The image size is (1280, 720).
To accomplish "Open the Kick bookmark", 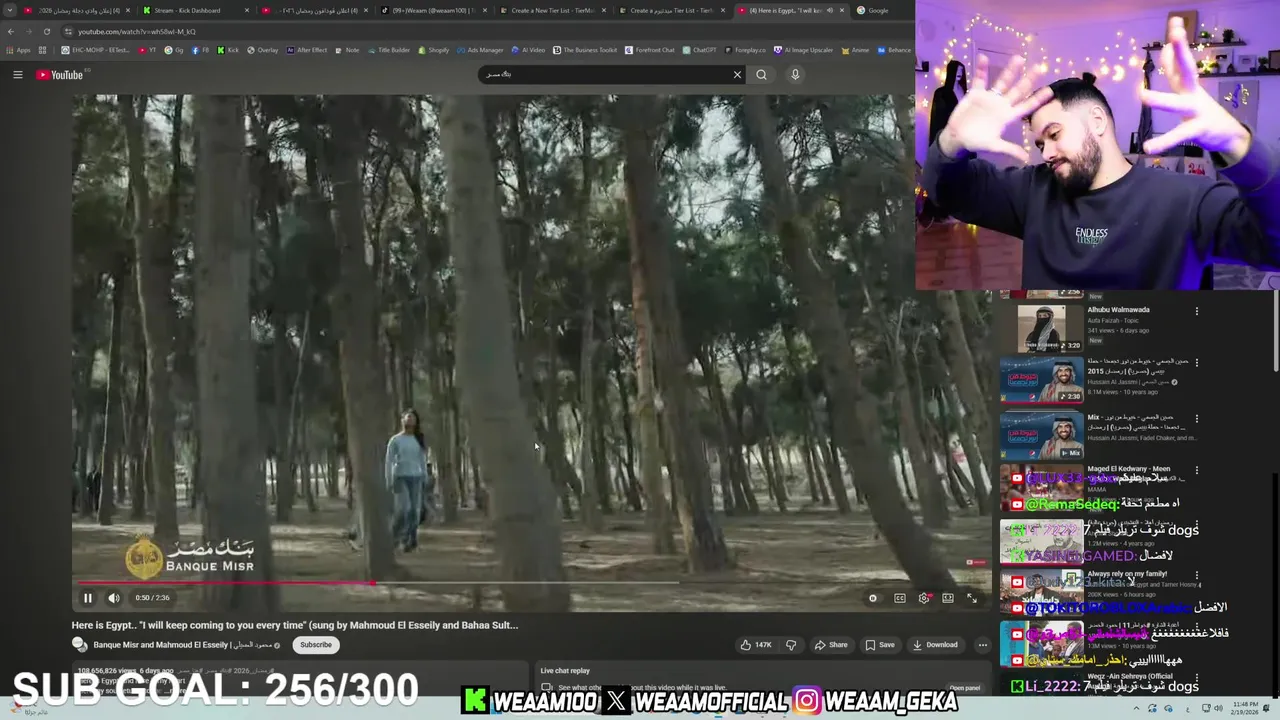I will (228, 50).
